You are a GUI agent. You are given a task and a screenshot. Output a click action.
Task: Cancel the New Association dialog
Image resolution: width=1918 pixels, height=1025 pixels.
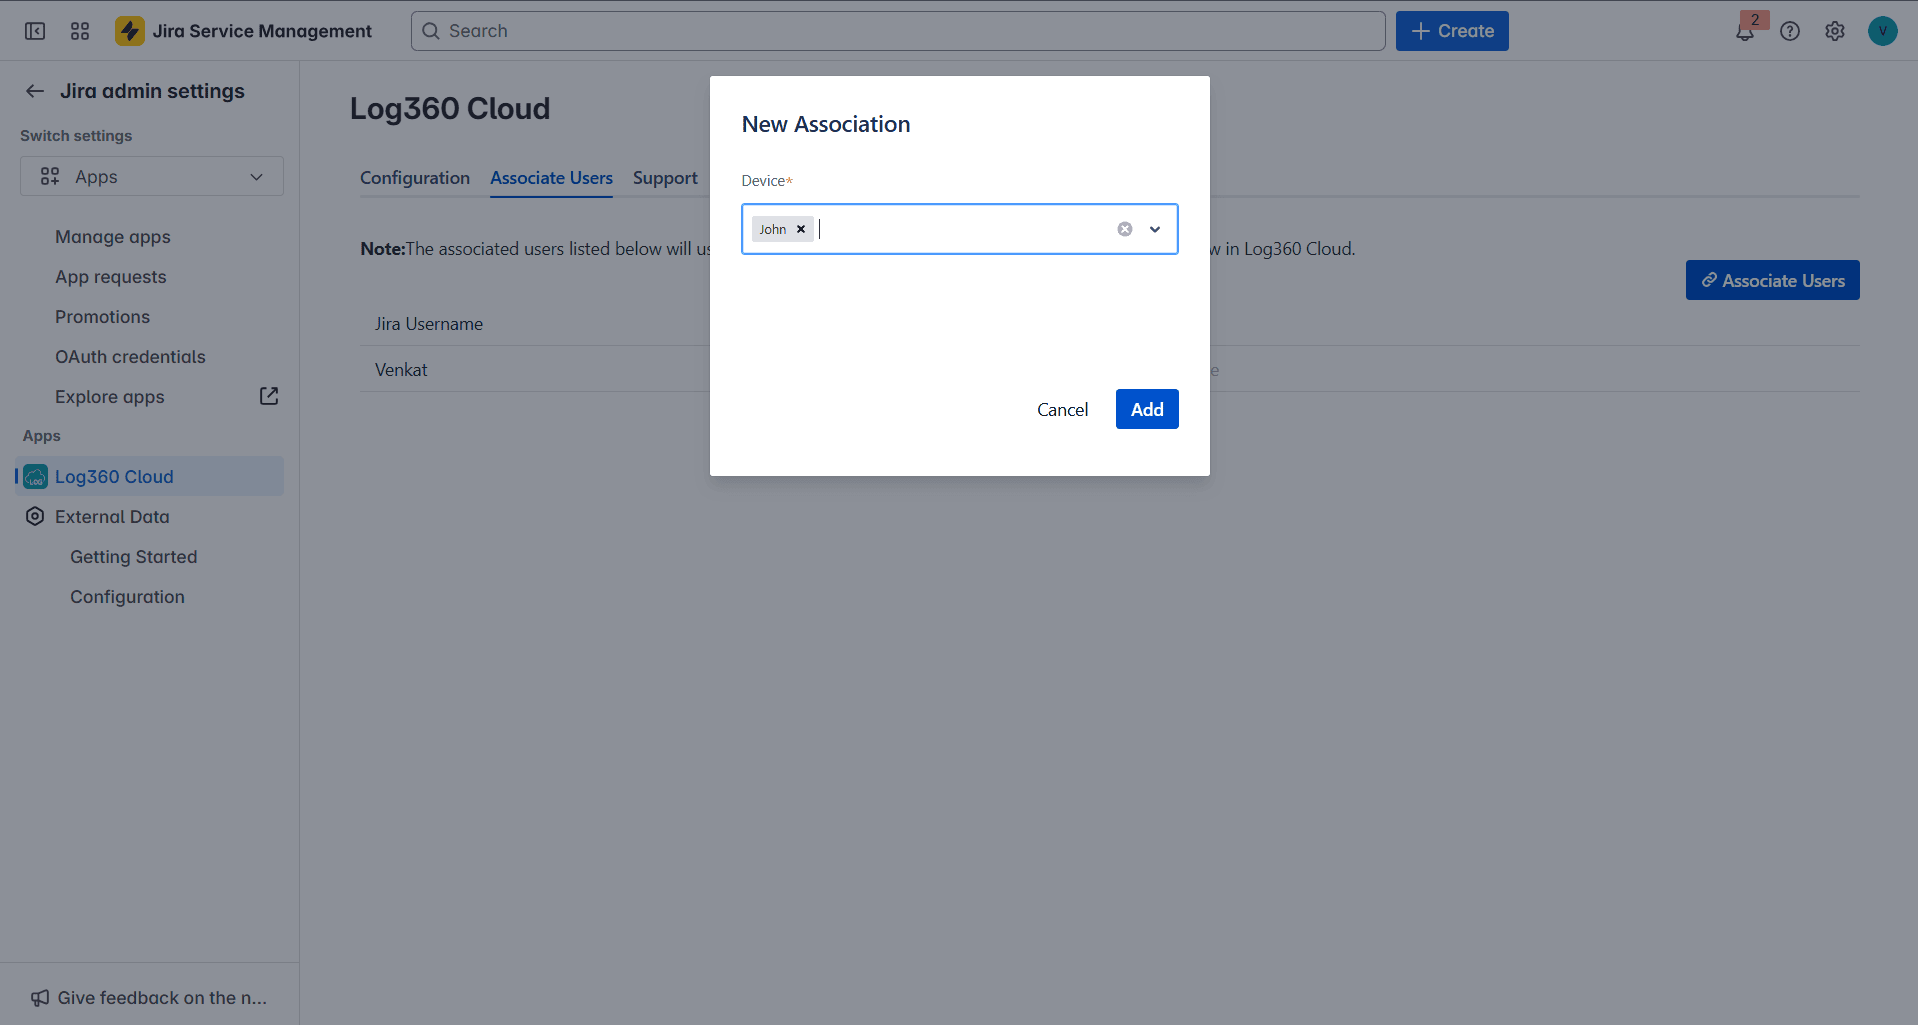[x=1062, y=409]
